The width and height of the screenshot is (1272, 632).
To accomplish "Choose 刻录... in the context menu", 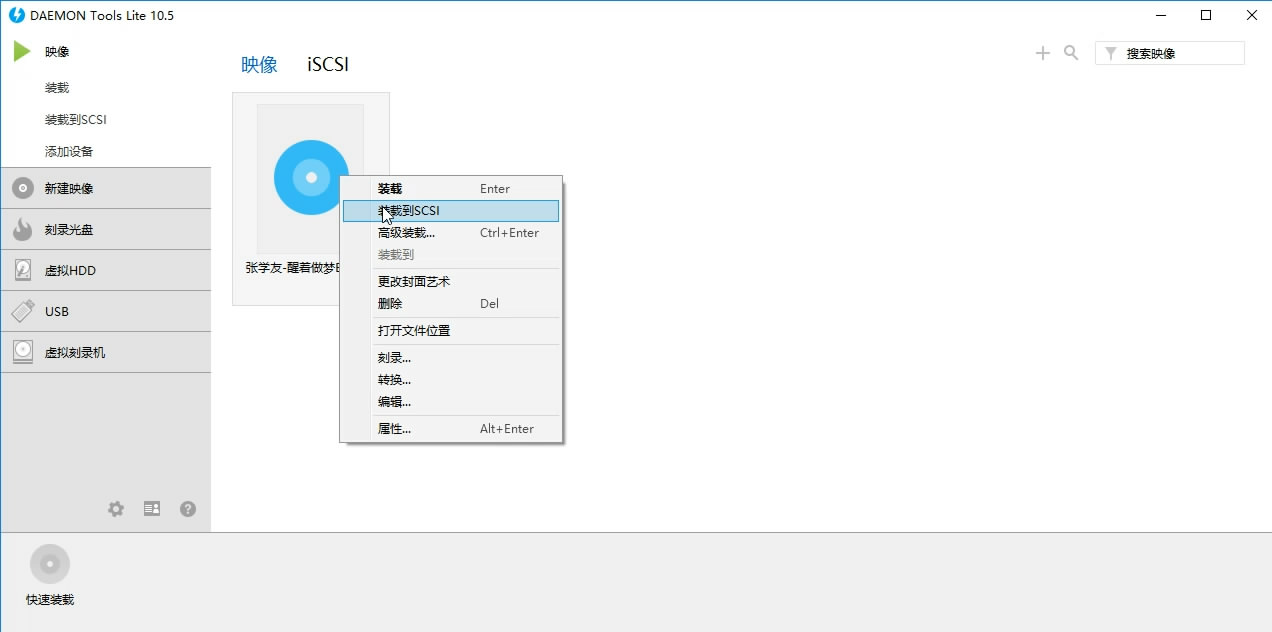I will [451, 357].
